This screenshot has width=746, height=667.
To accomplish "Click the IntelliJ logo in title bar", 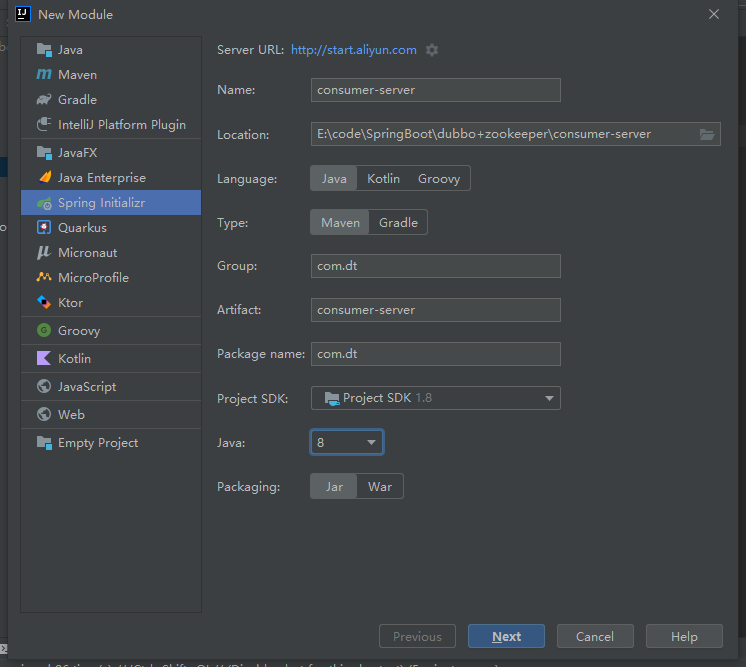I will click(23, 14).
